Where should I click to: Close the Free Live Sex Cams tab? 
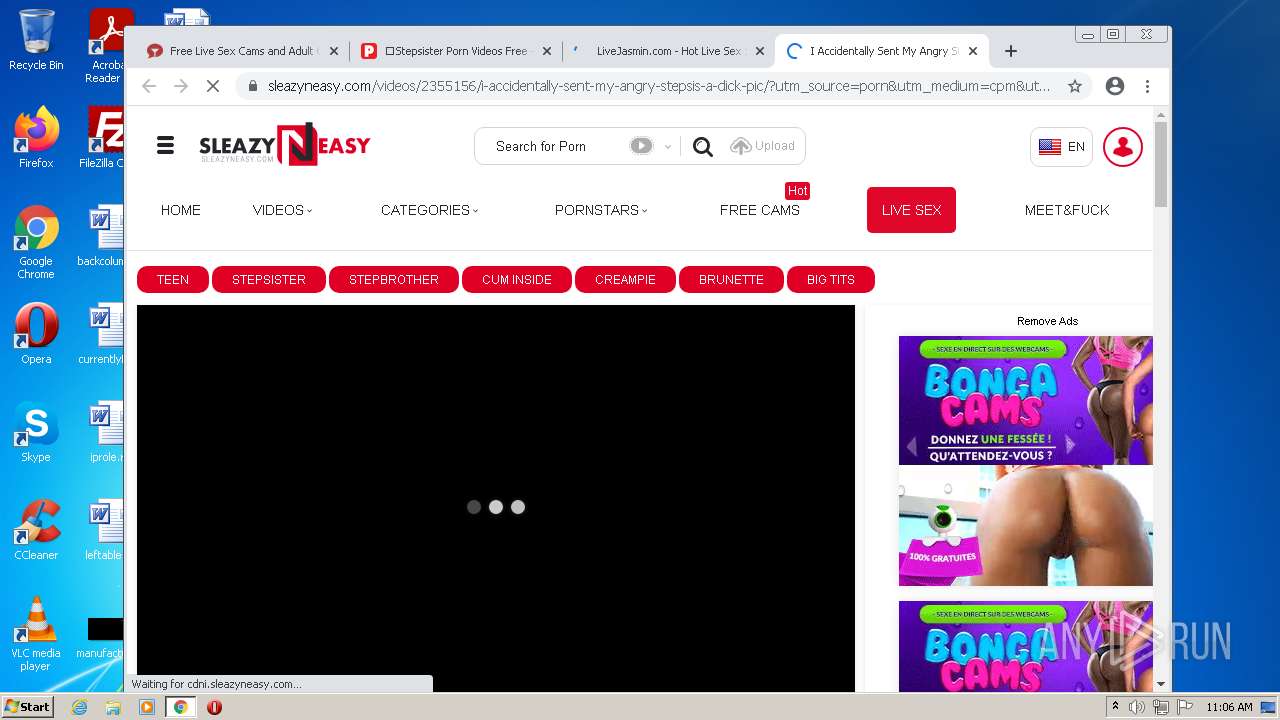point(334,51)
